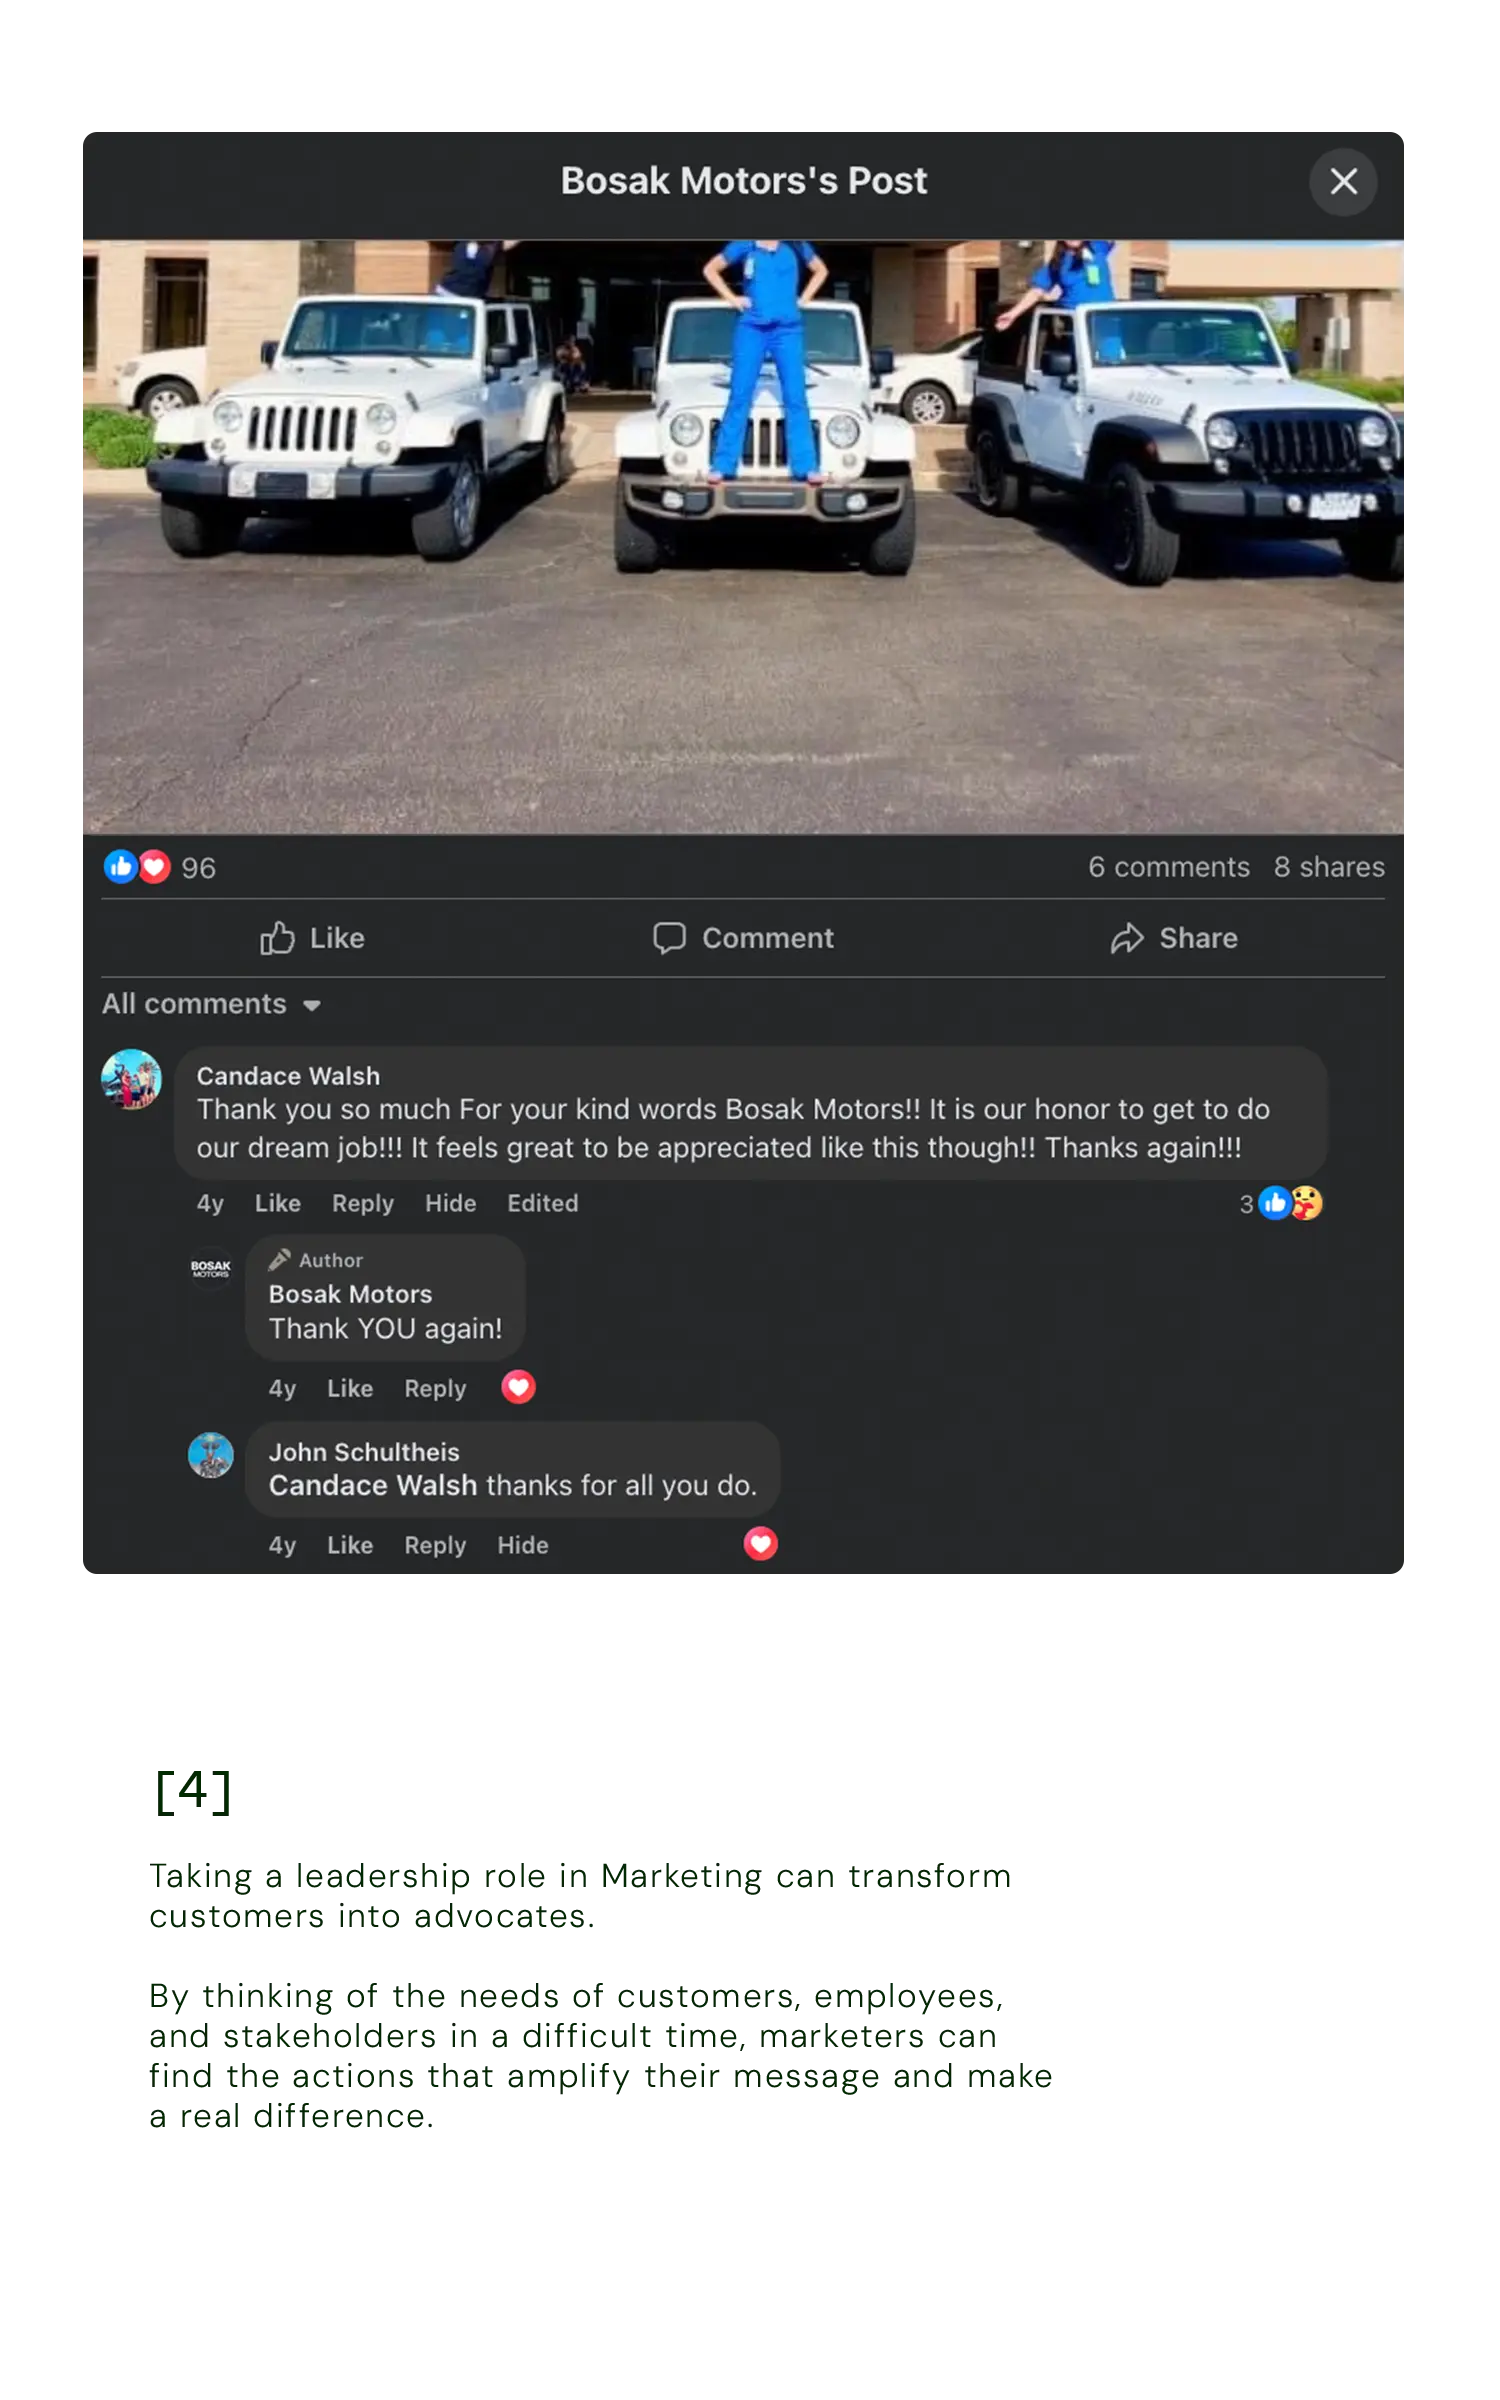Like the Bosak Motors 'Thank YOU again!' reply

(x=350, y=1388)
